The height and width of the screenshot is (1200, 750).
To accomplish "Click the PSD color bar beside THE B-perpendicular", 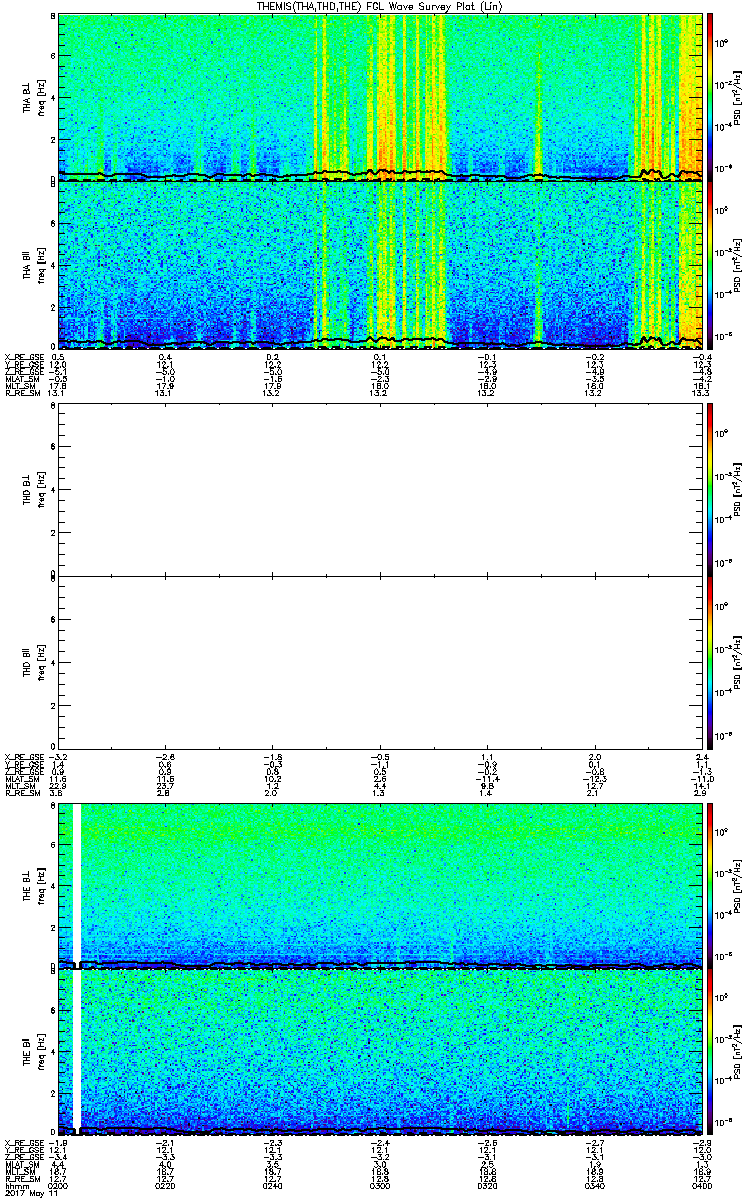I will (x=710, y=884).
